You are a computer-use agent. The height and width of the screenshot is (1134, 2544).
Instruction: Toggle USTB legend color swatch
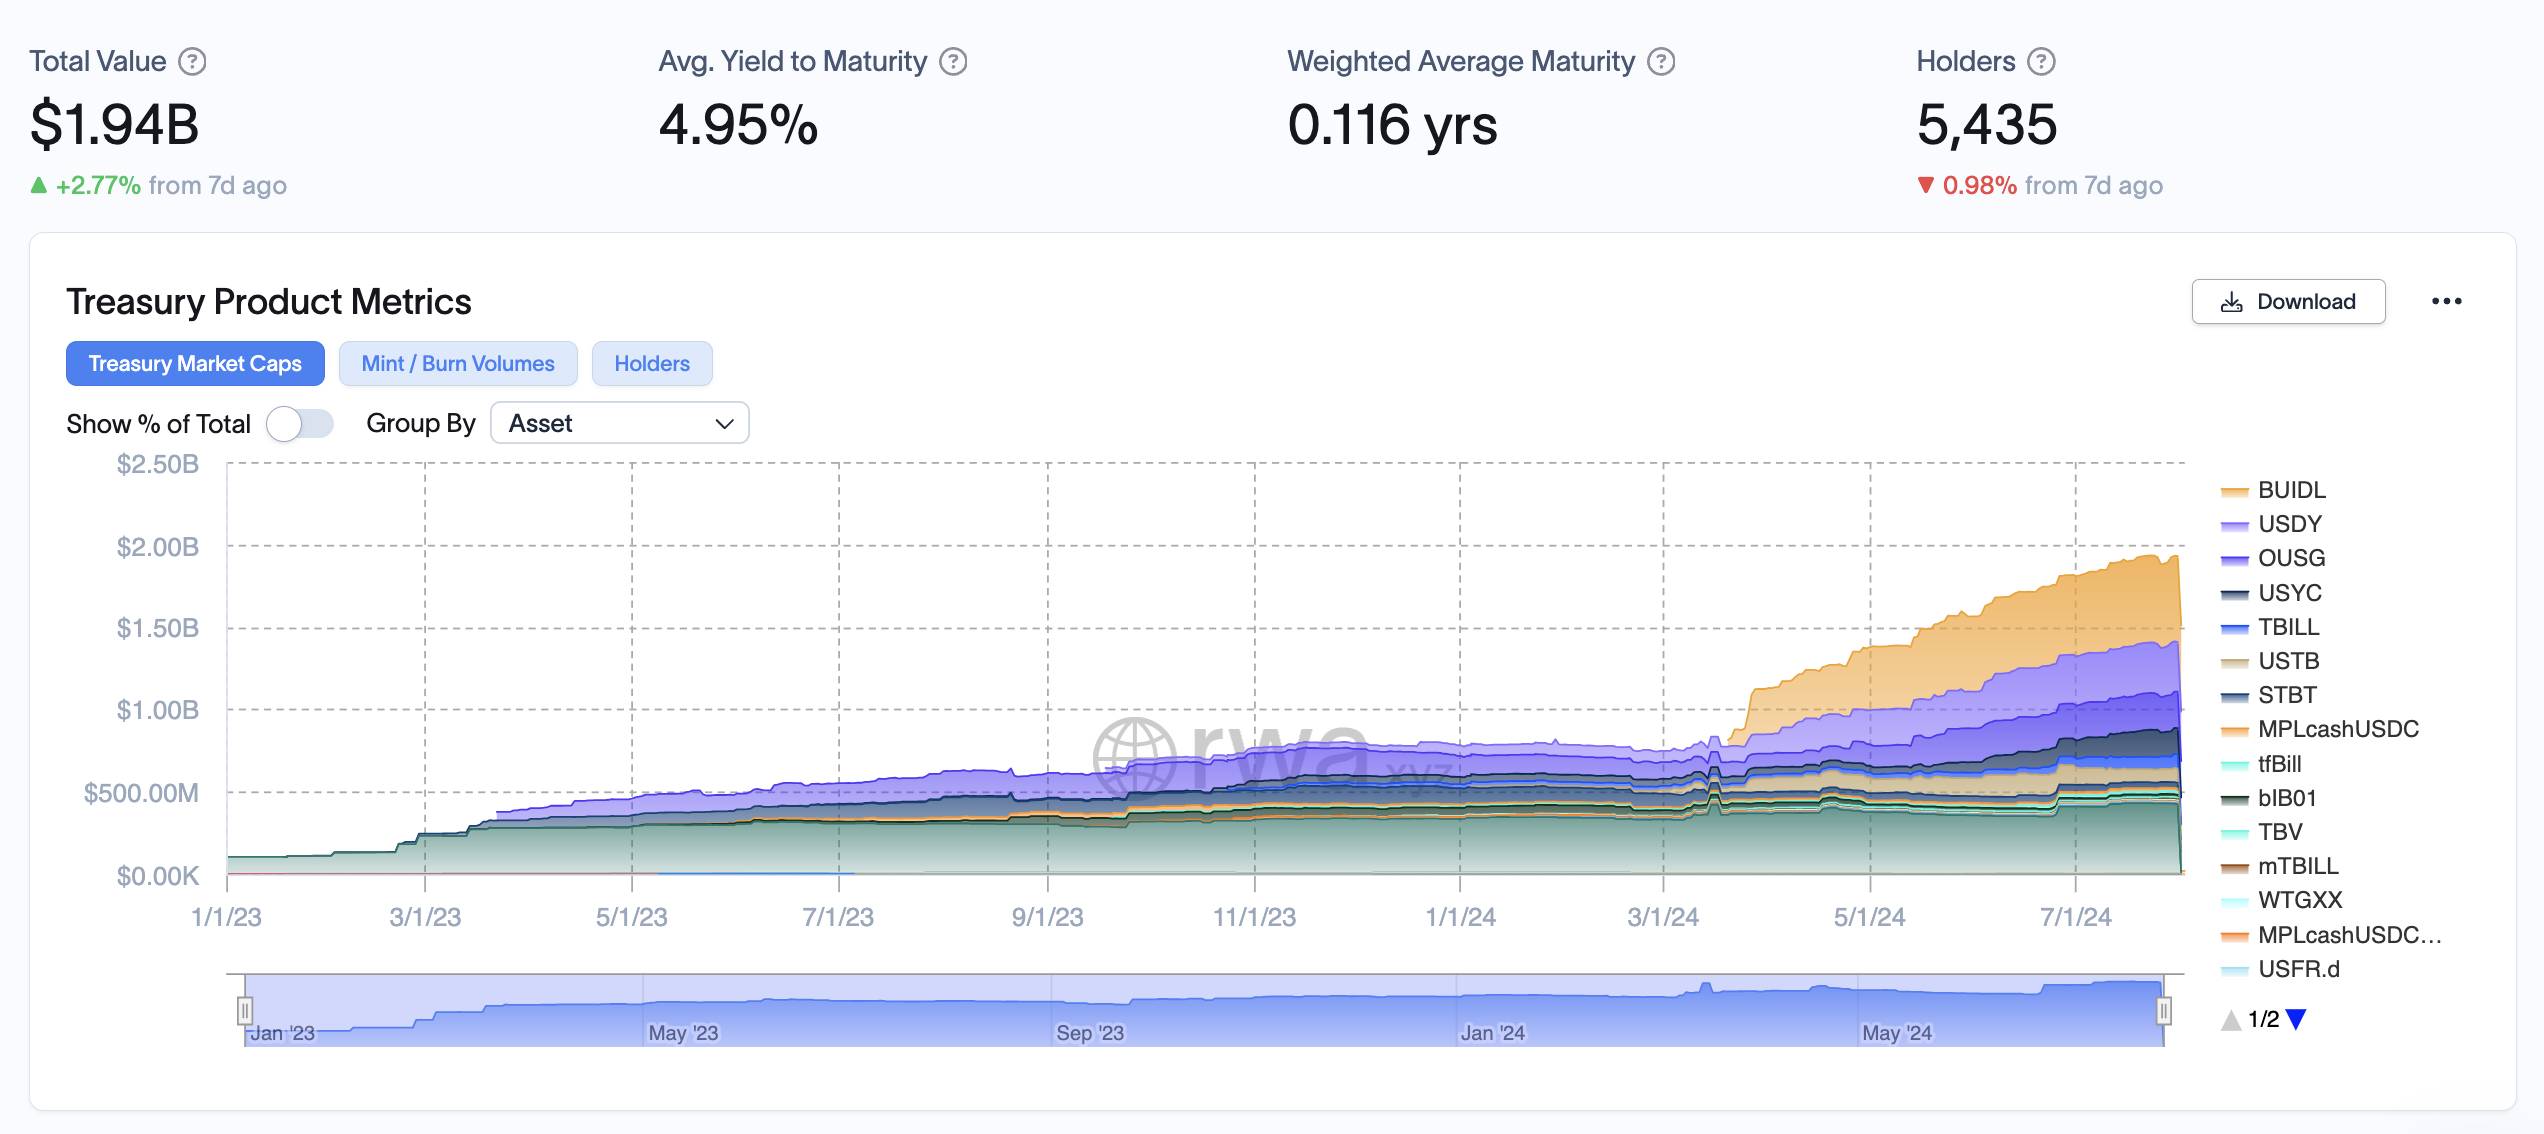[x=2234, y=663]
